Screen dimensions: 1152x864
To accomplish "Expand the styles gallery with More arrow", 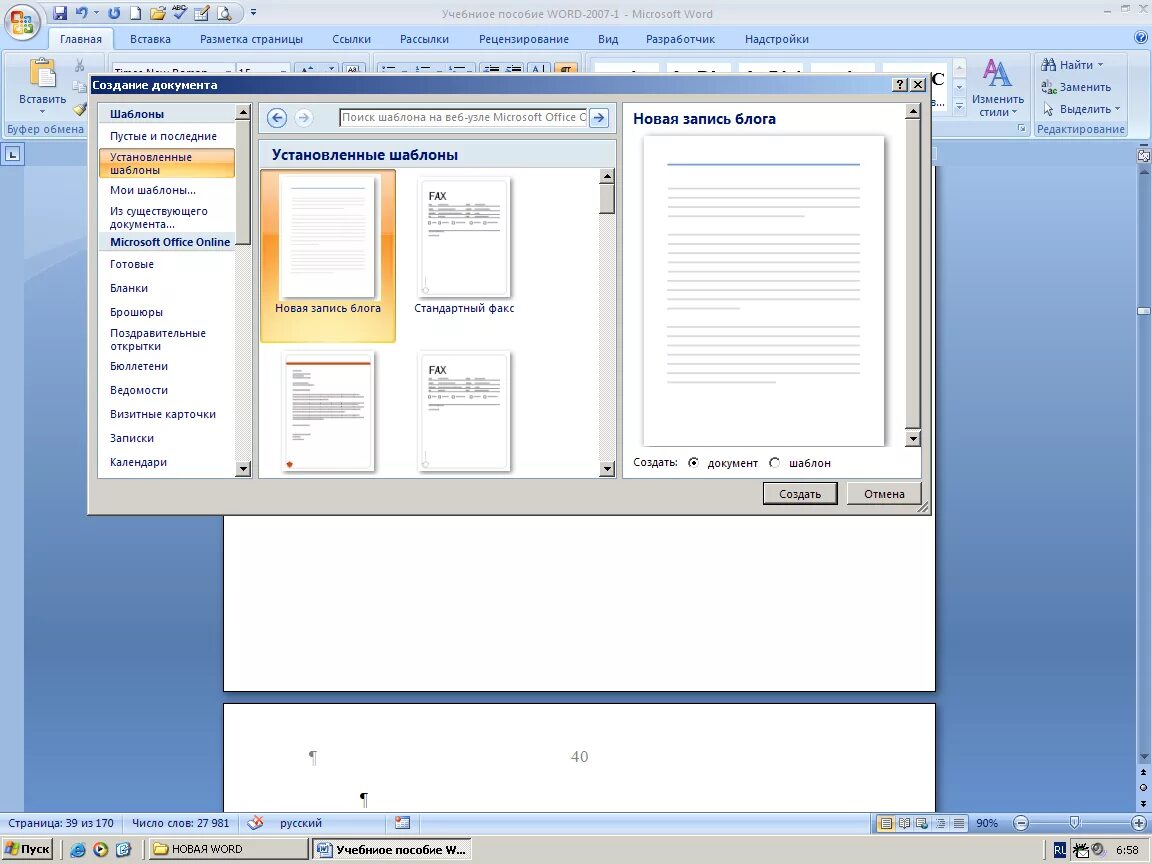I will [x=959, y=107].
